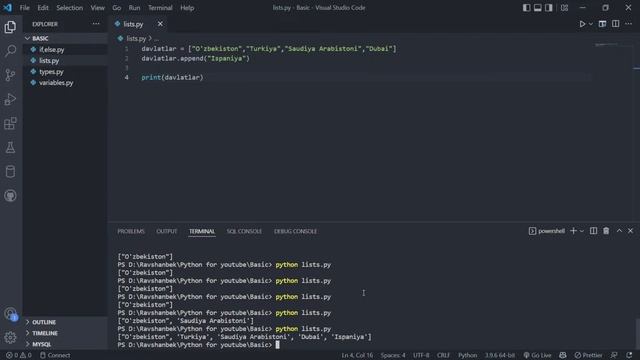Select the lists.py editor tab
This screenshot has height=360, width=640.
(x=133, y=24)
